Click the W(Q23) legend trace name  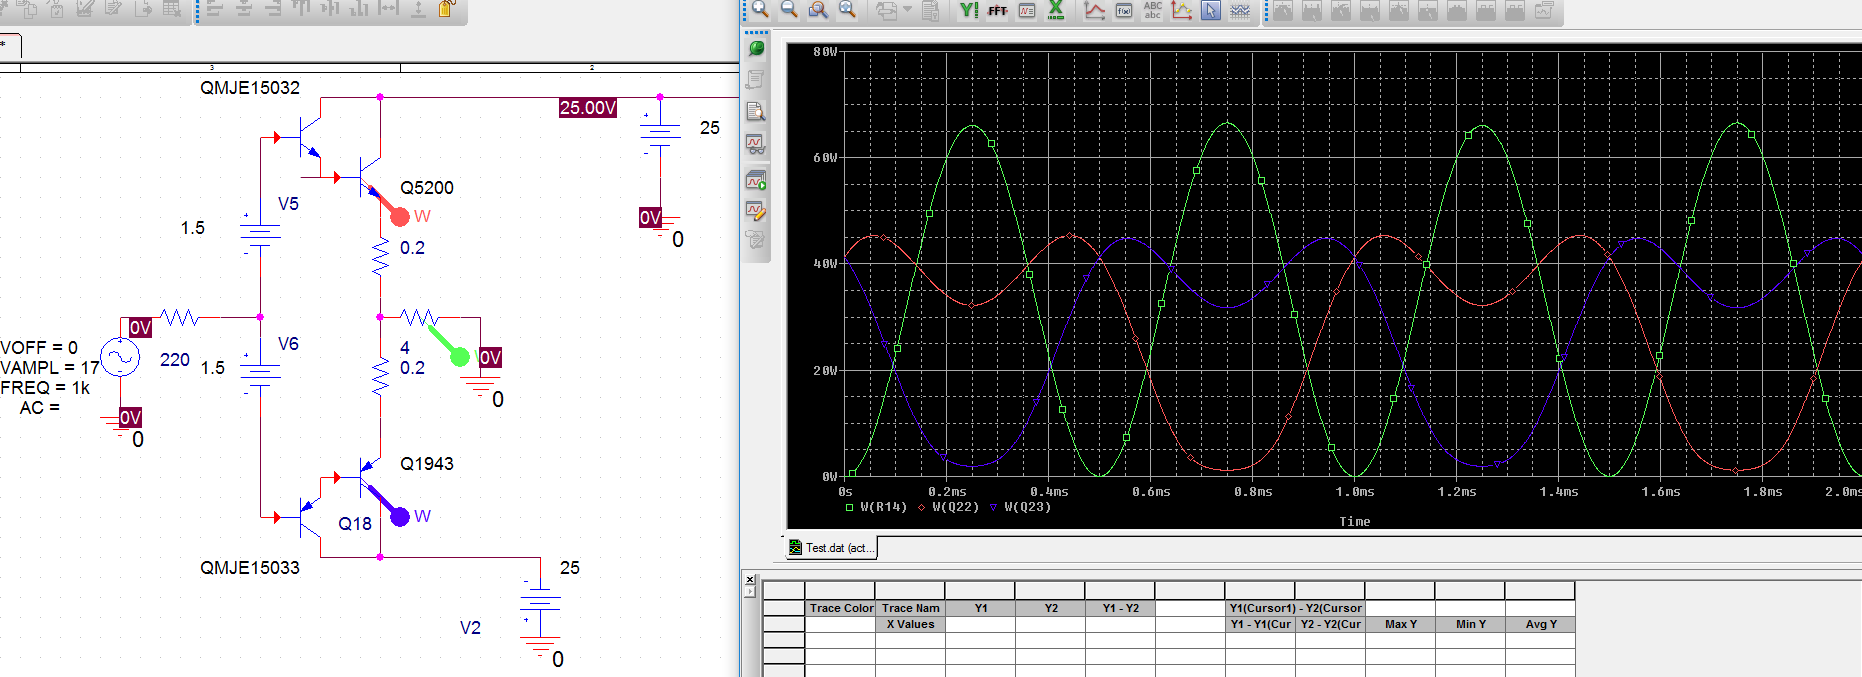click(x=1027, y=507)
